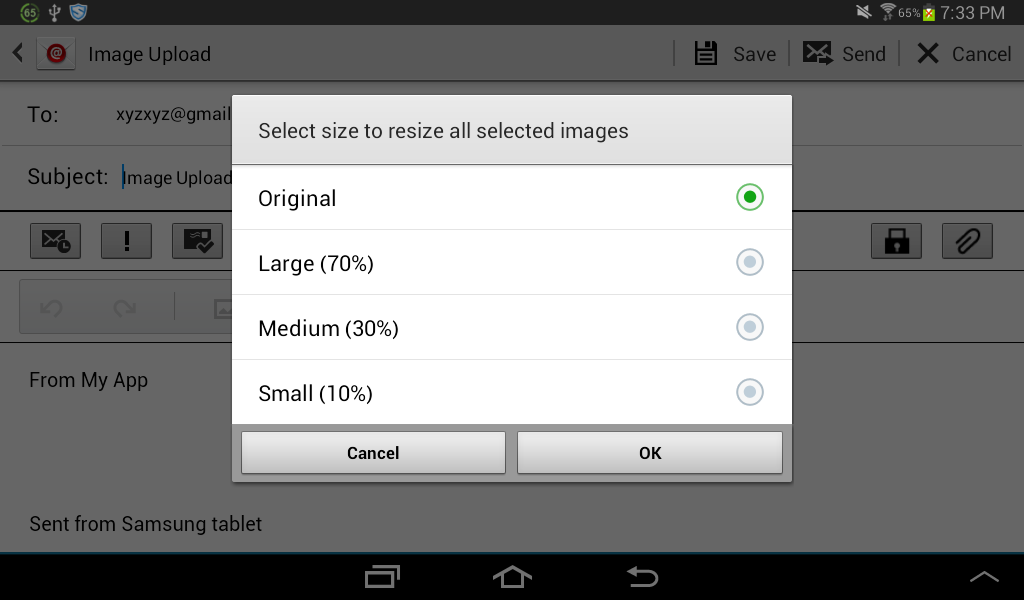Viewport: 1024px width, 600px height.
Task: Click the Save floppy disk icon
Action: tap(705, 54)
